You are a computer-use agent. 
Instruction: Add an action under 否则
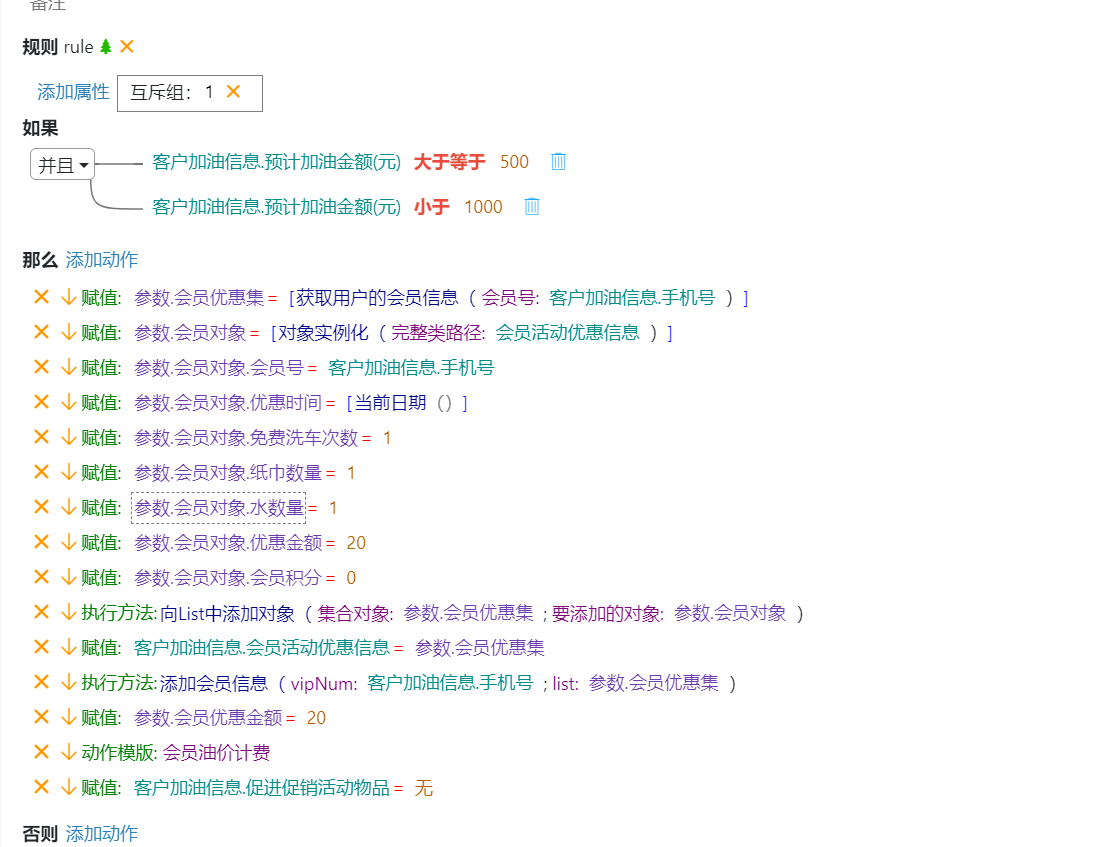coord(102,834)
